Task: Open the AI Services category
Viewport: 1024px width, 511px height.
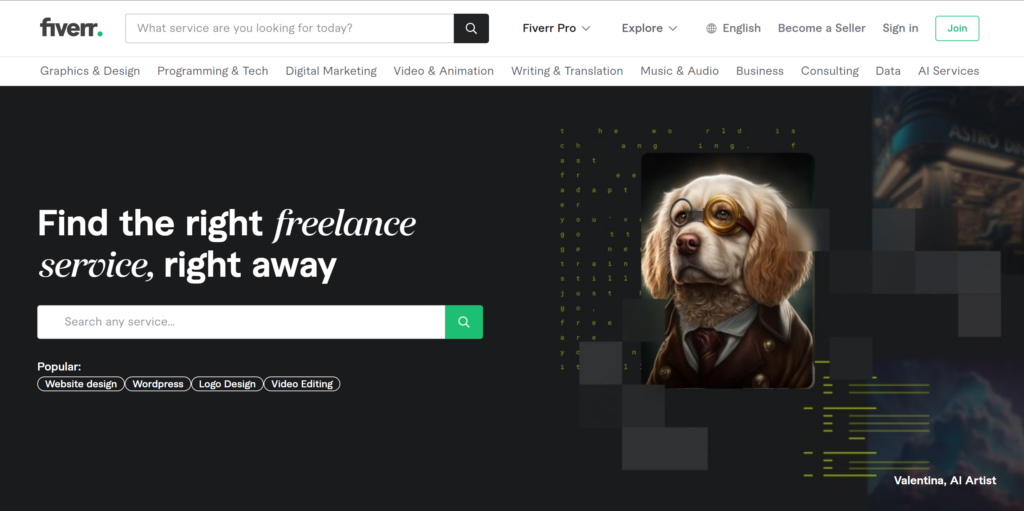Action: coord(948,71)
